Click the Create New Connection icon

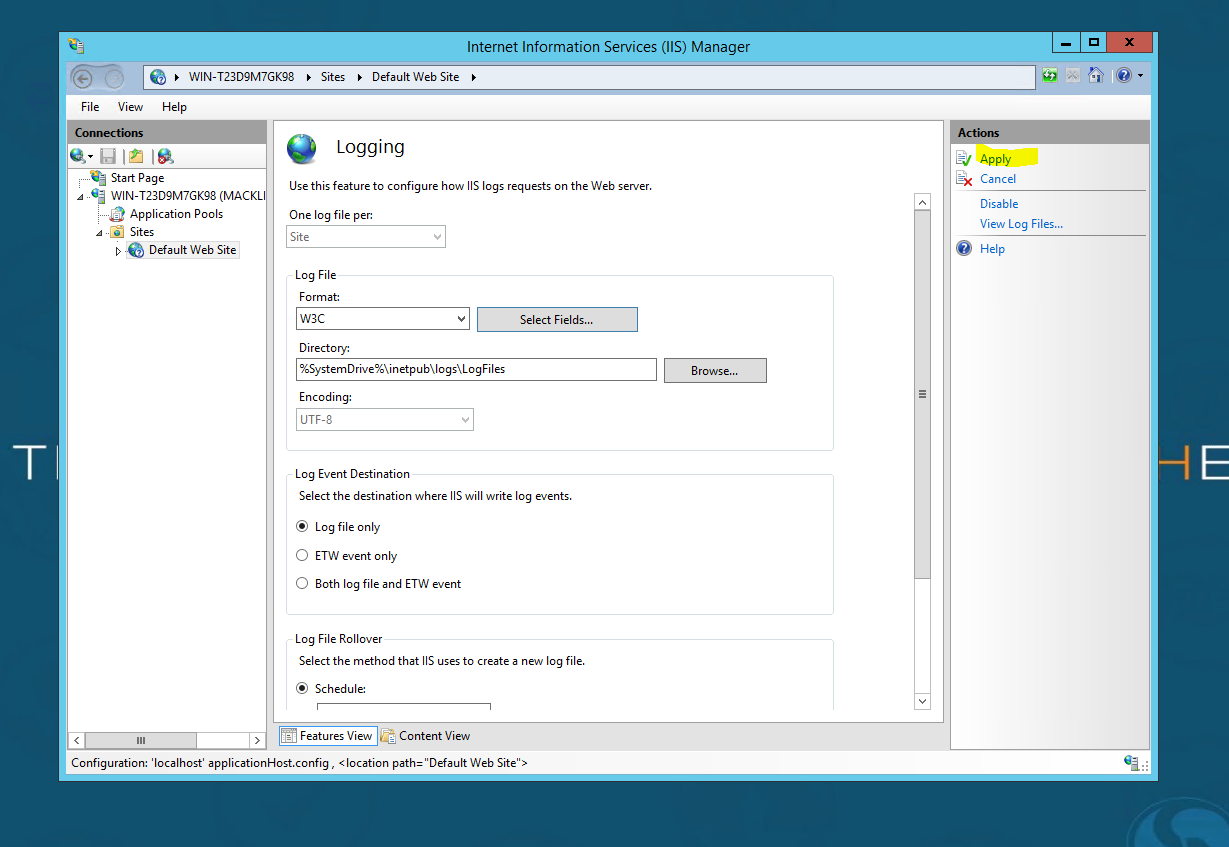(79, 156)
